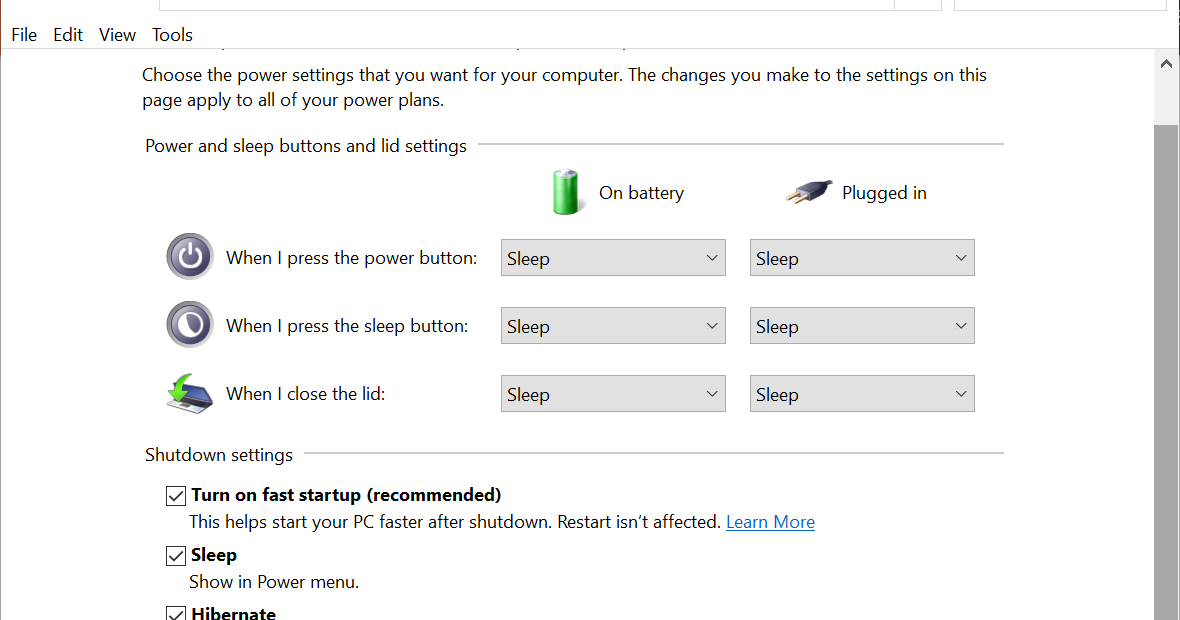Toggle the Hibernate checkbox
This screenshot has width=1180, height=620.
tap(176, 613)
